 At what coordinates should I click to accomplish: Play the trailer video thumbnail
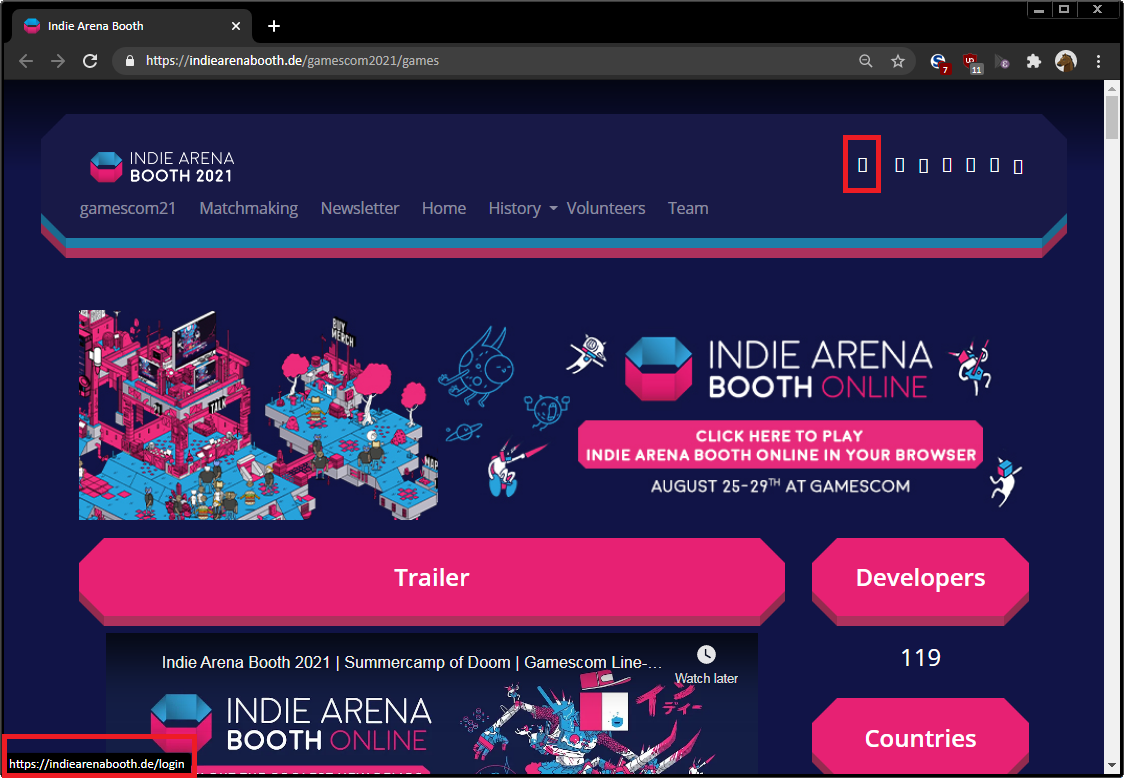(x=432, y=703)
